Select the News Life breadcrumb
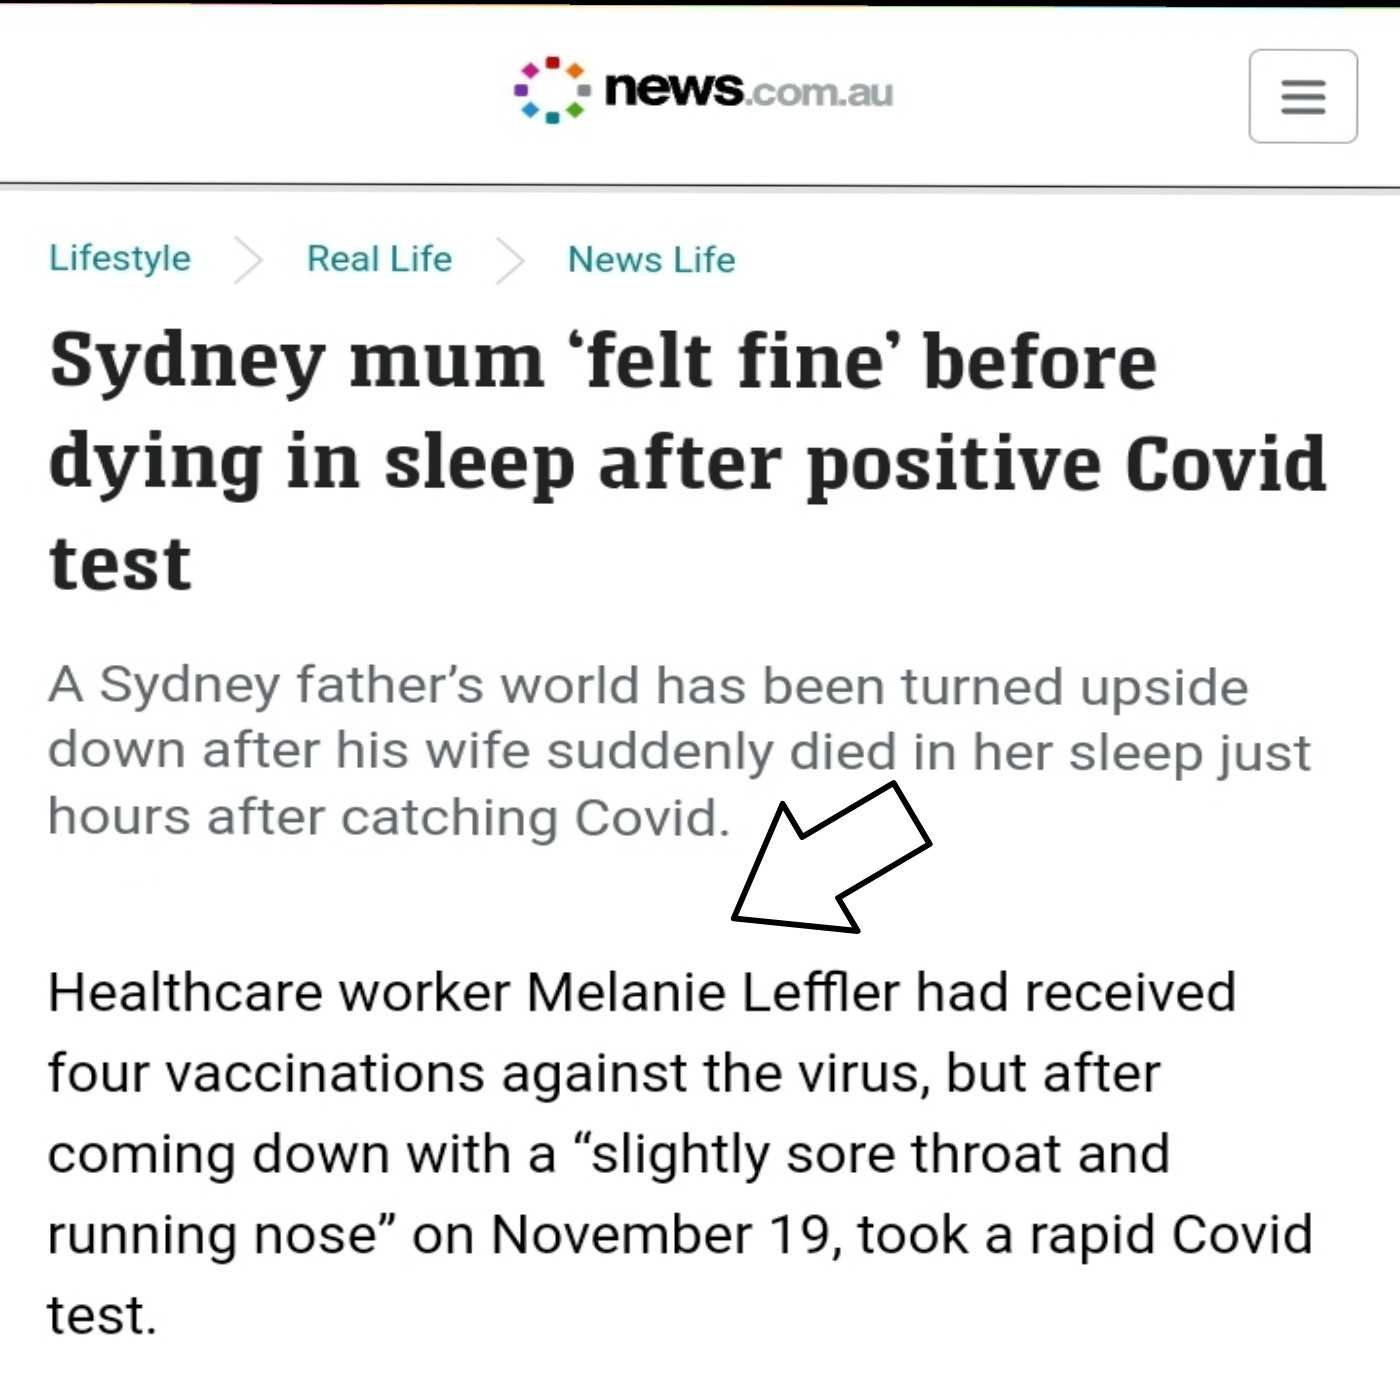Screen dimensions: 1400x1400 (652, 260)
